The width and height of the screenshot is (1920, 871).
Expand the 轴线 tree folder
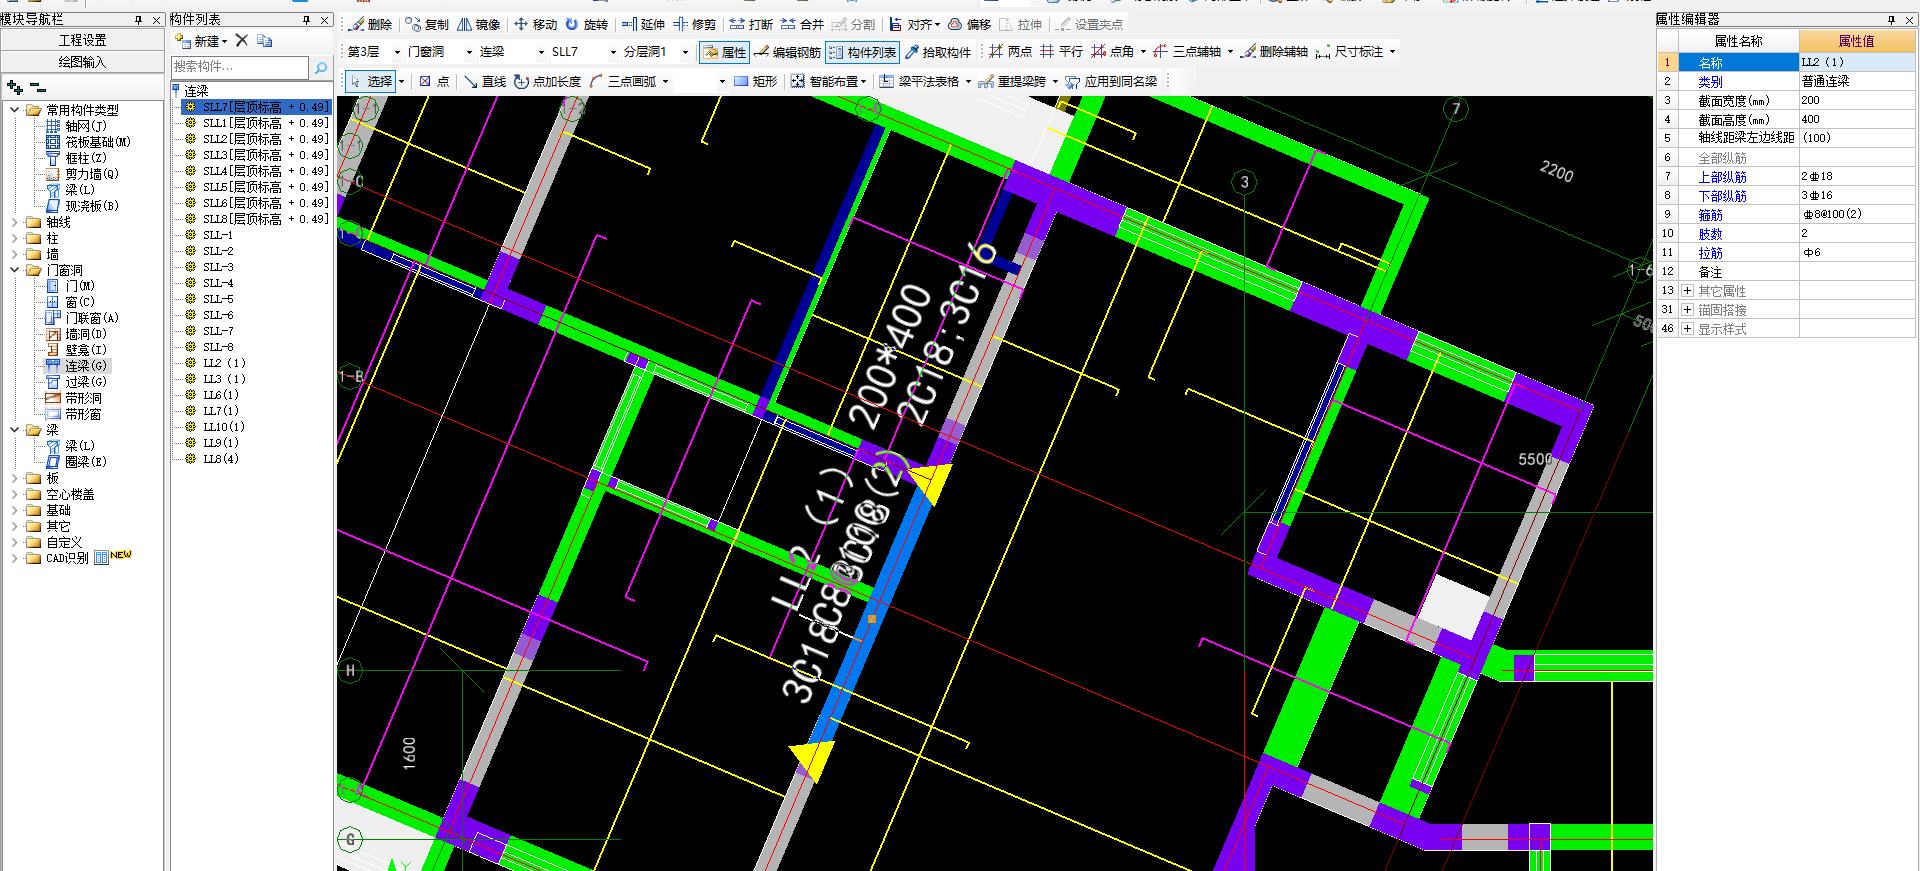click(14, 222)
